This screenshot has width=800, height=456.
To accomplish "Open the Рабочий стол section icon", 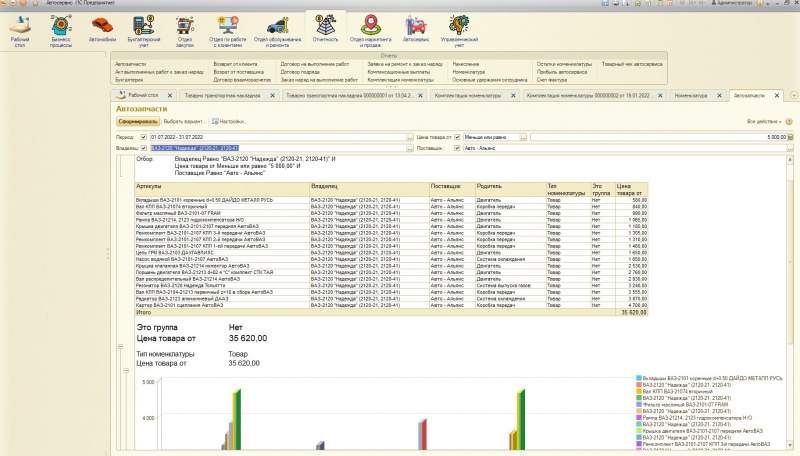I will coord(20,31).
